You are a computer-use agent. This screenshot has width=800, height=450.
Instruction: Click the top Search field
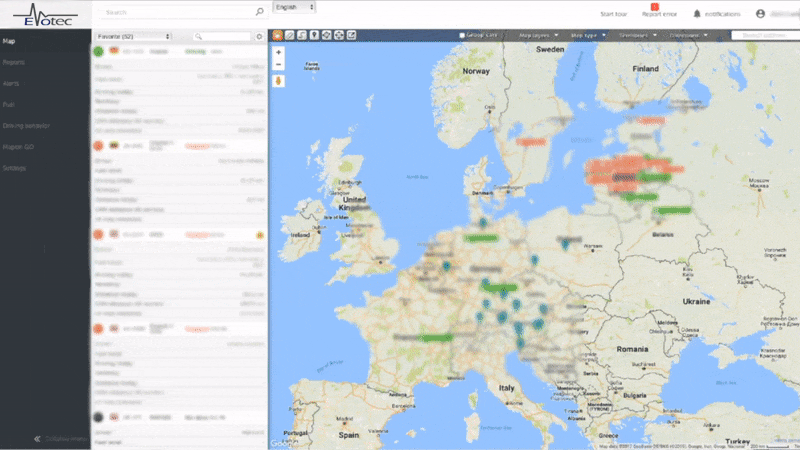click(183, 12)
